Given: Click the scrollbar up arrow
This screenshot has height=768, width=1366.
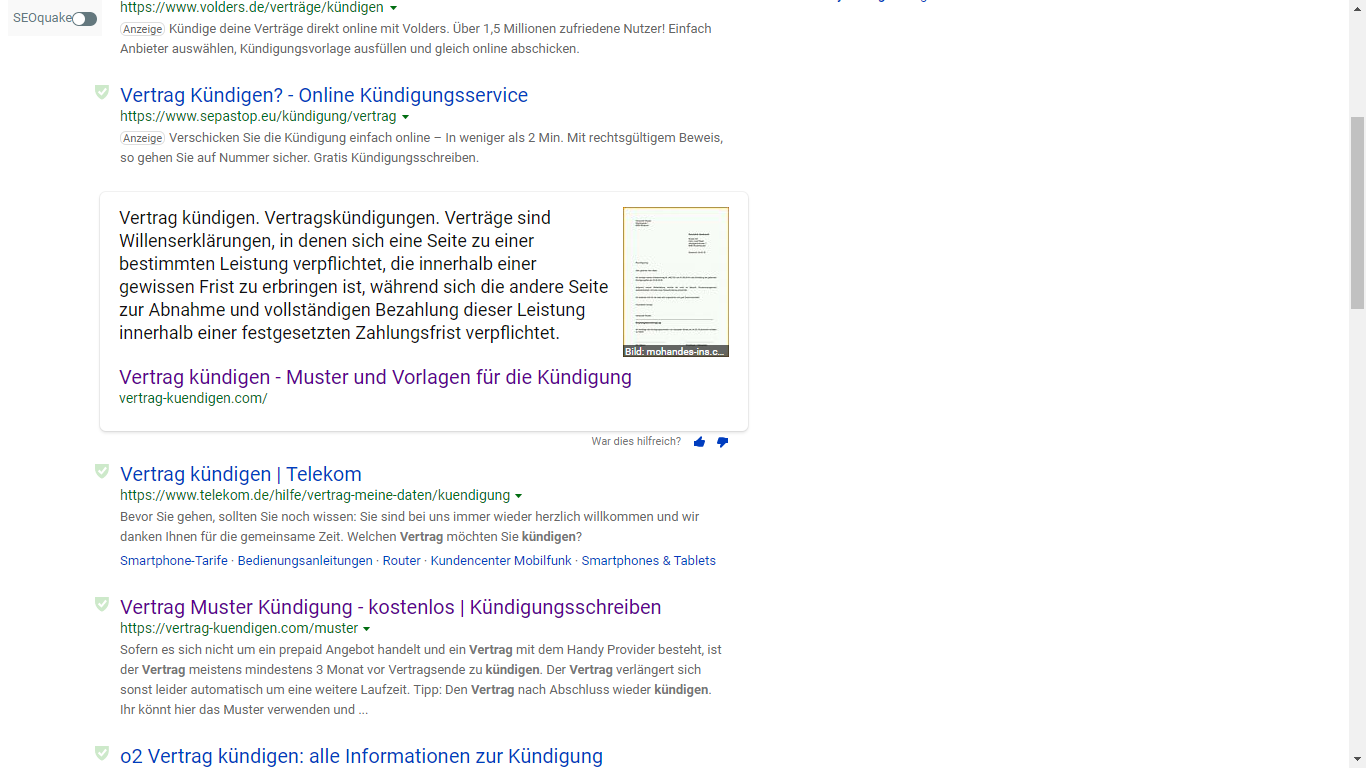Looking at the screenshot, I should [x=1357, y=8].
